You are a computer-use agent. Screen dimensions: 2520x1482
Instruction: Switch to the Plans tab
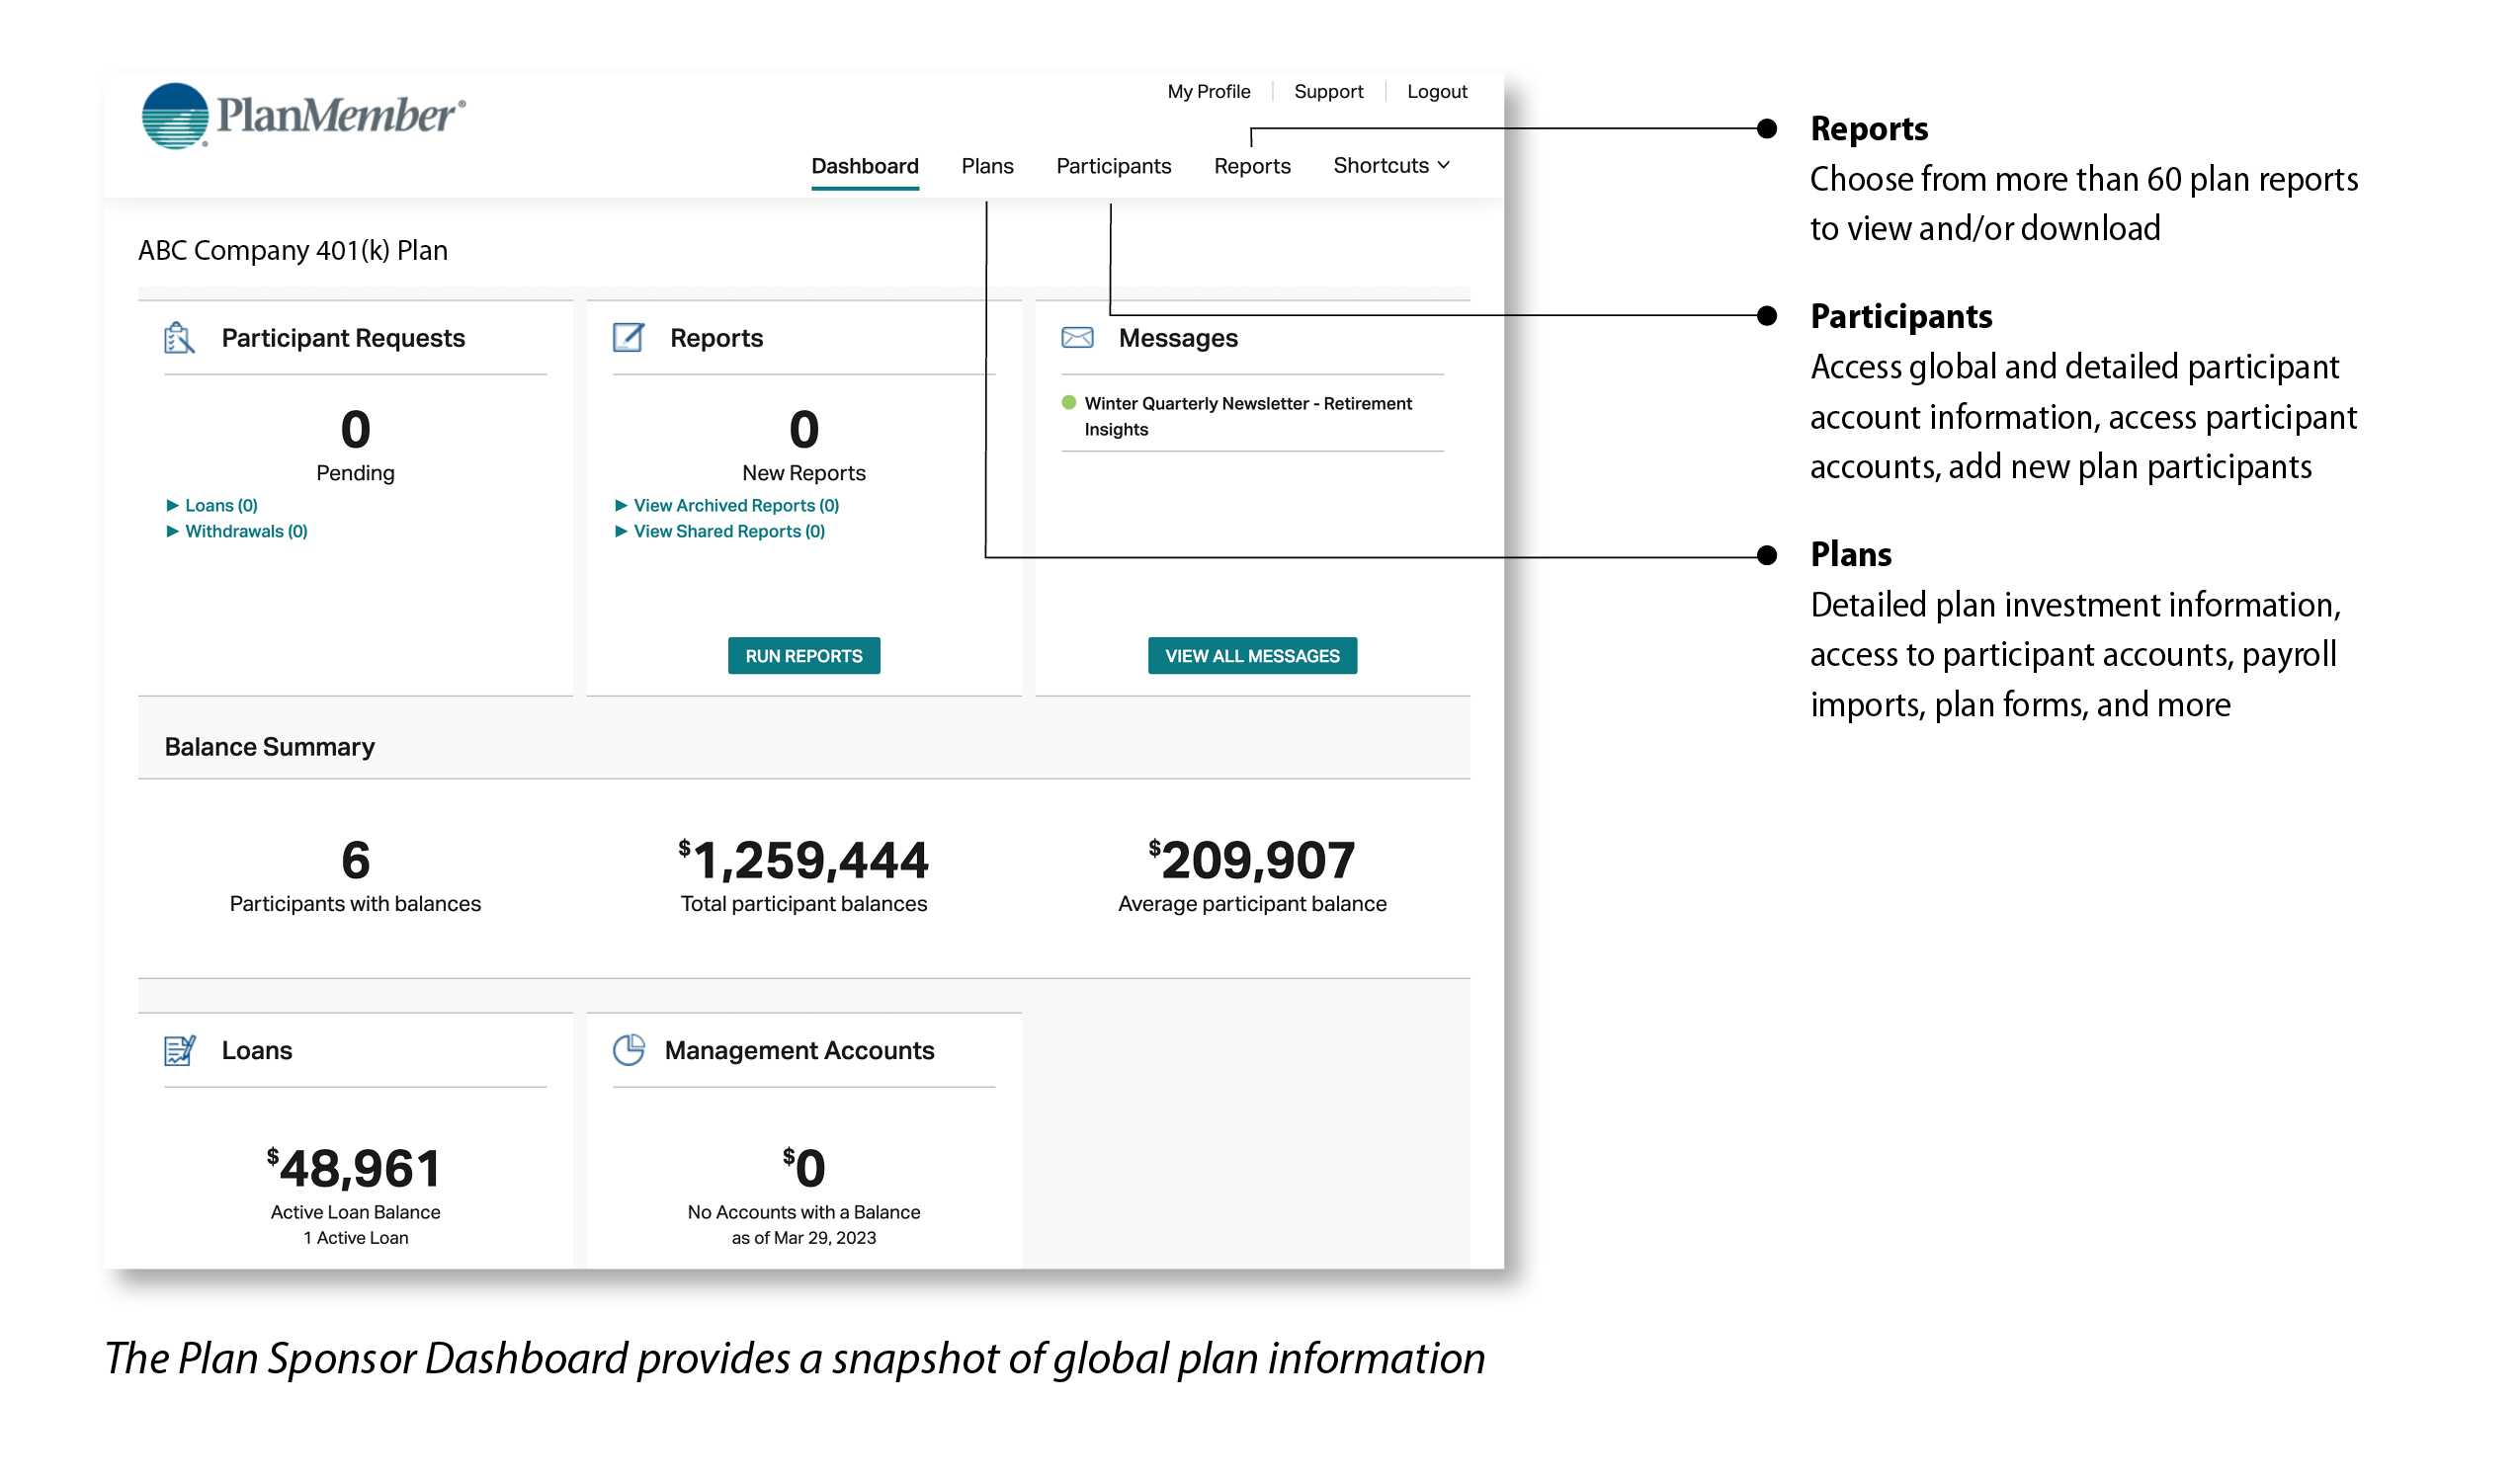[987, 166]
